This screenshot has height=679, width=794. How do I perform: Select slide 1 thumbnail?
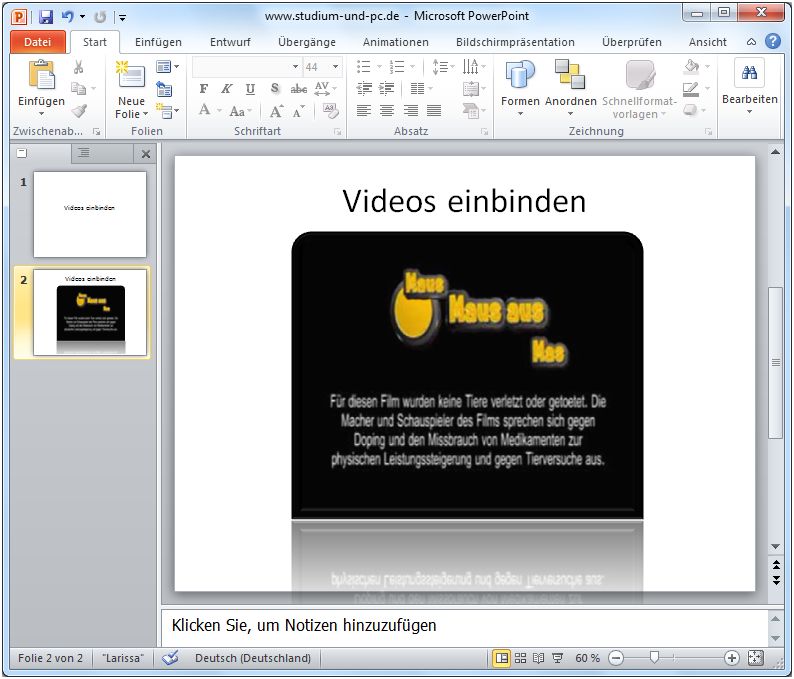click(90, 214)
